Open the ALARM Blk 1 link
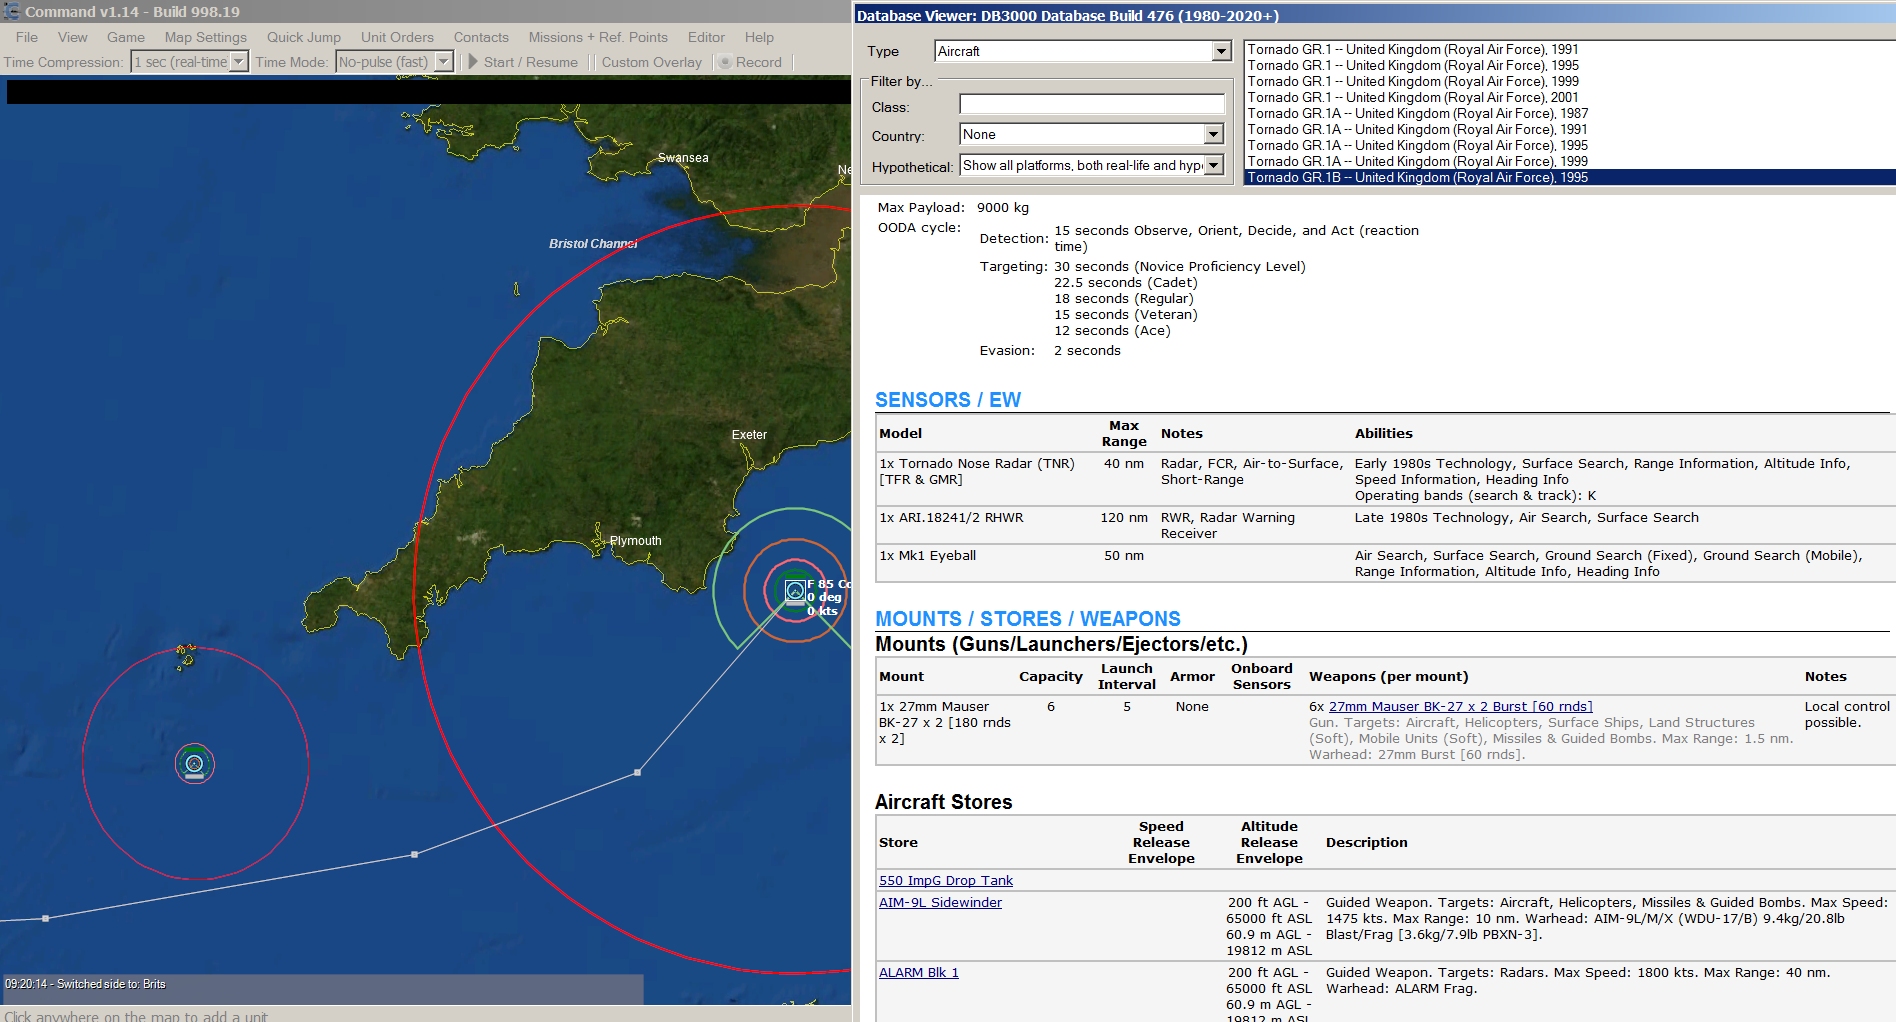The width and height of the screenshot is (1896, 1022). pos(918,973)
